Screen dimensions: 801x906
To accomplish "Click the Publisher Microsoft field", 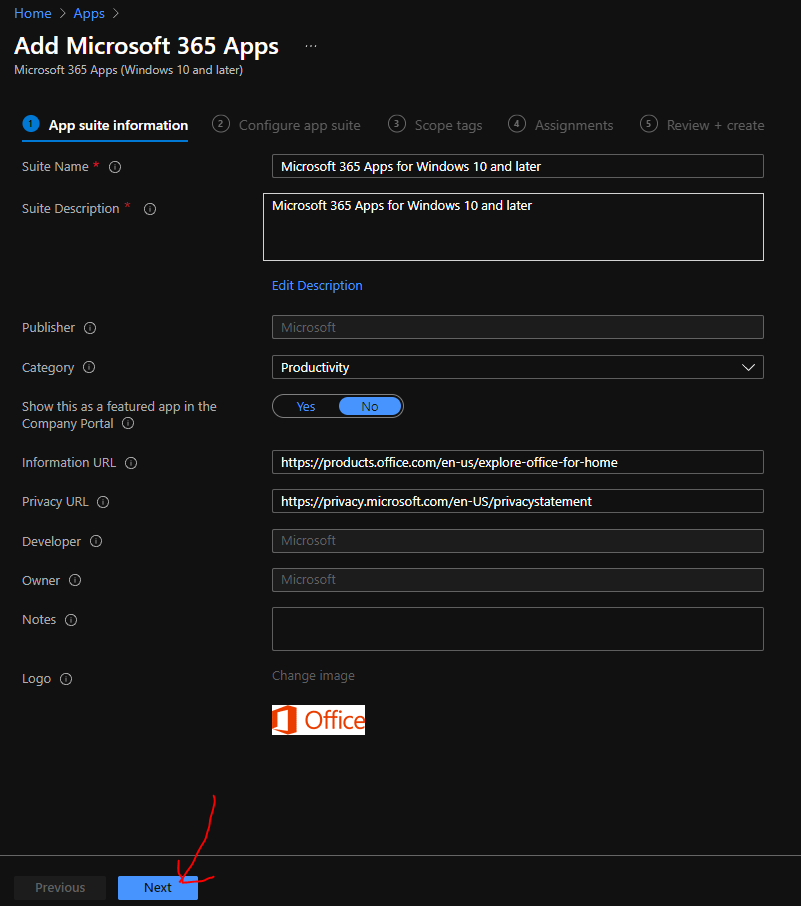I will [518, 327].
